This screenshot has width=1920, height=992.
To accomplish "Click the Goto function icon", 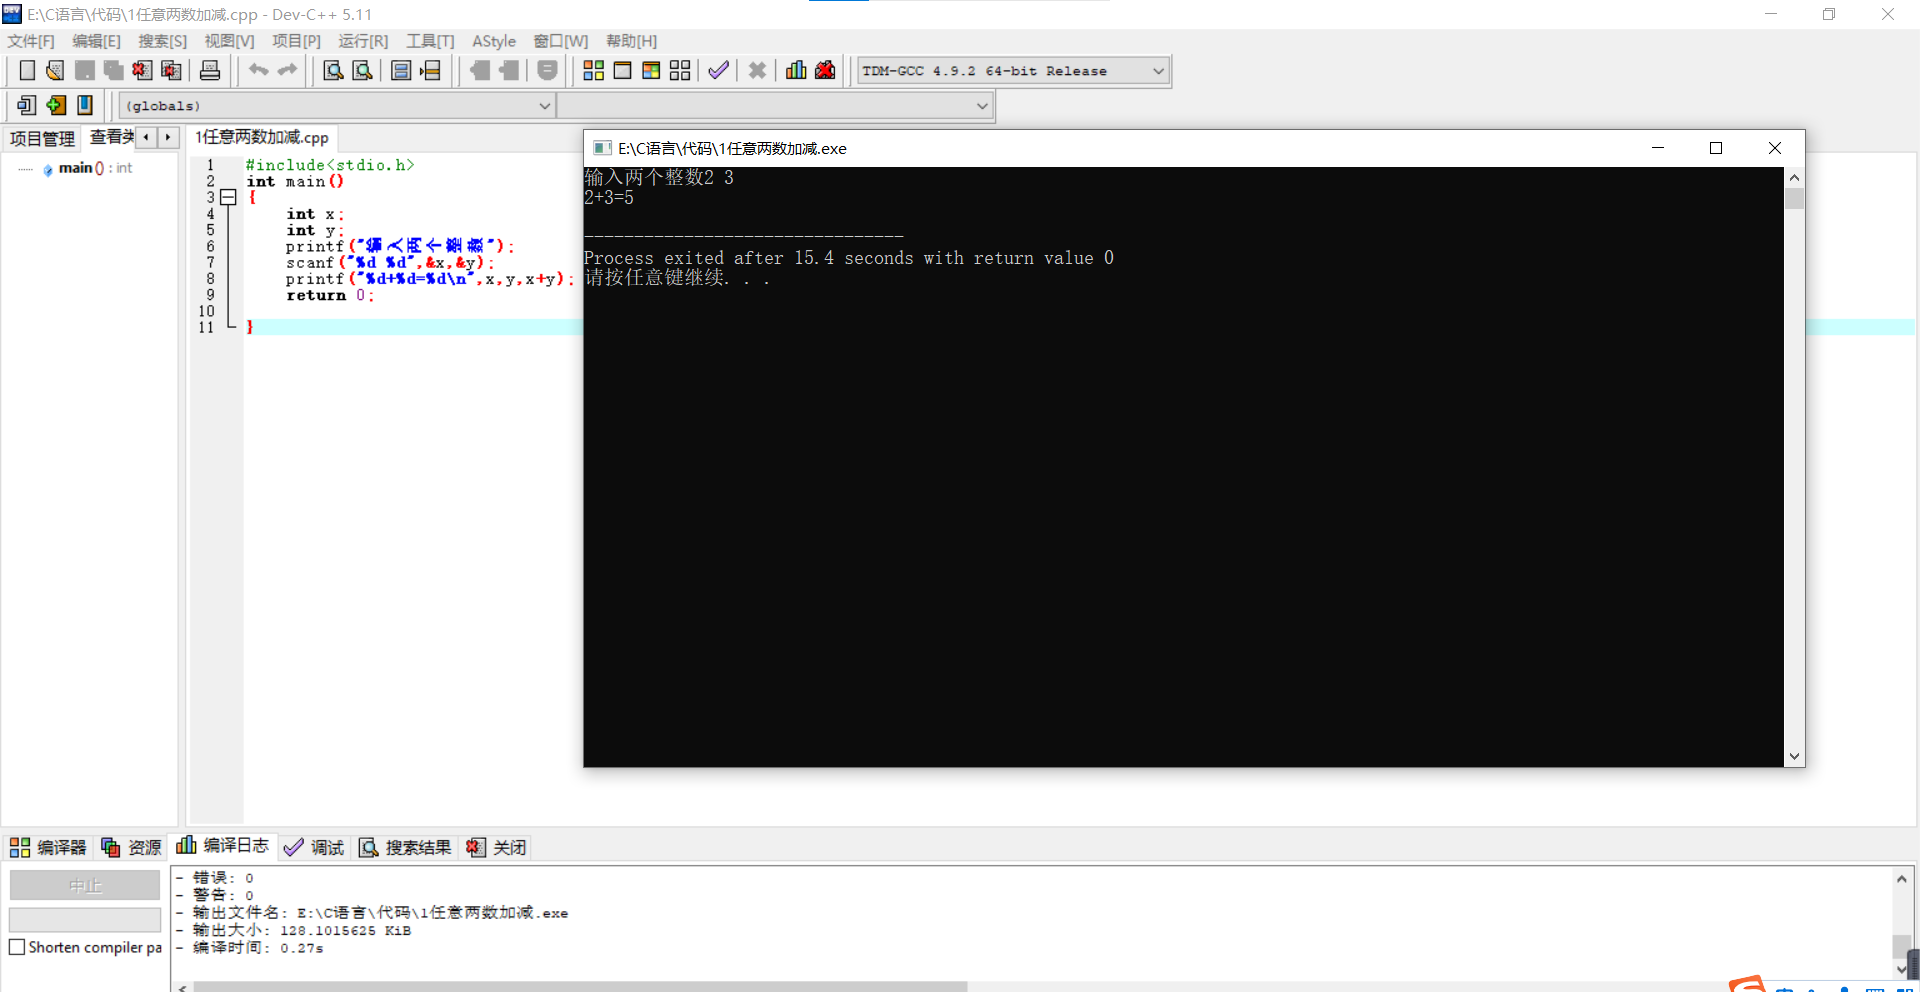I will pyautogui.click(x=401, y=70).
